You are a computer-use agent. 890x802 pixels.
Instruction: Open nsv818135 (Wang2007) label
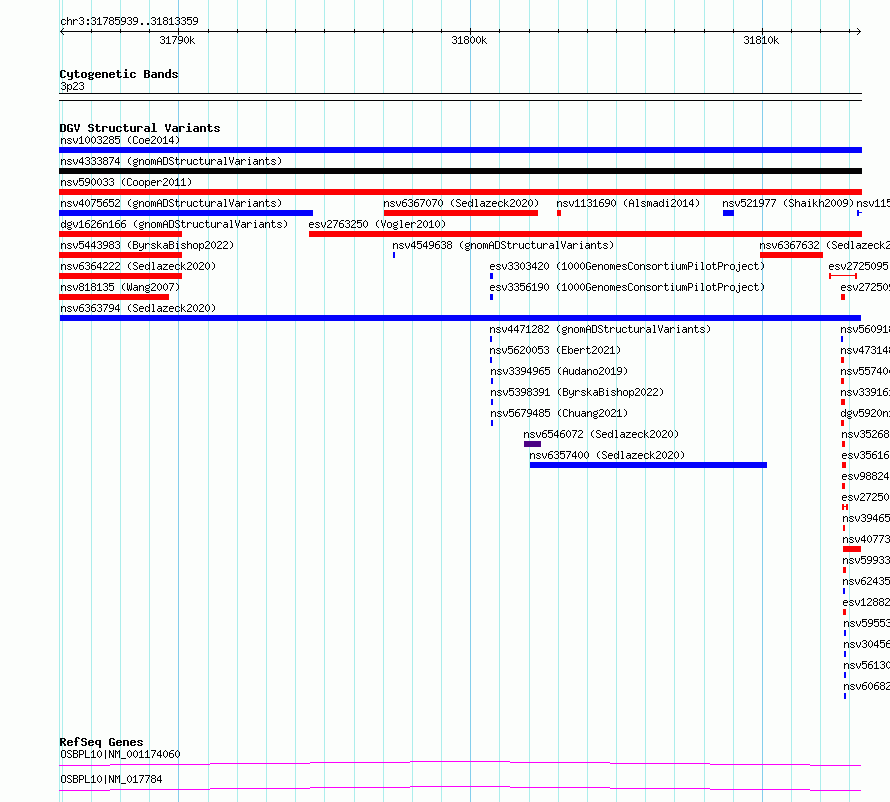pos(120,287)
